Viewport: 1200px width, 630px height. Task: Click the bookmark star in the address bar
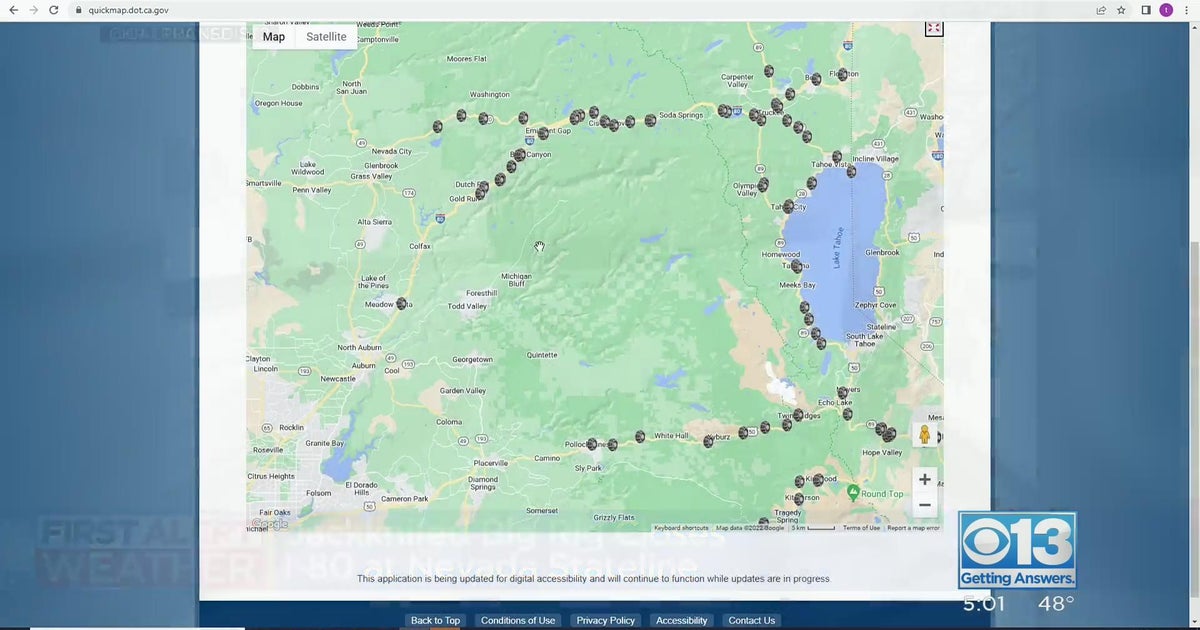point(1121,9)
